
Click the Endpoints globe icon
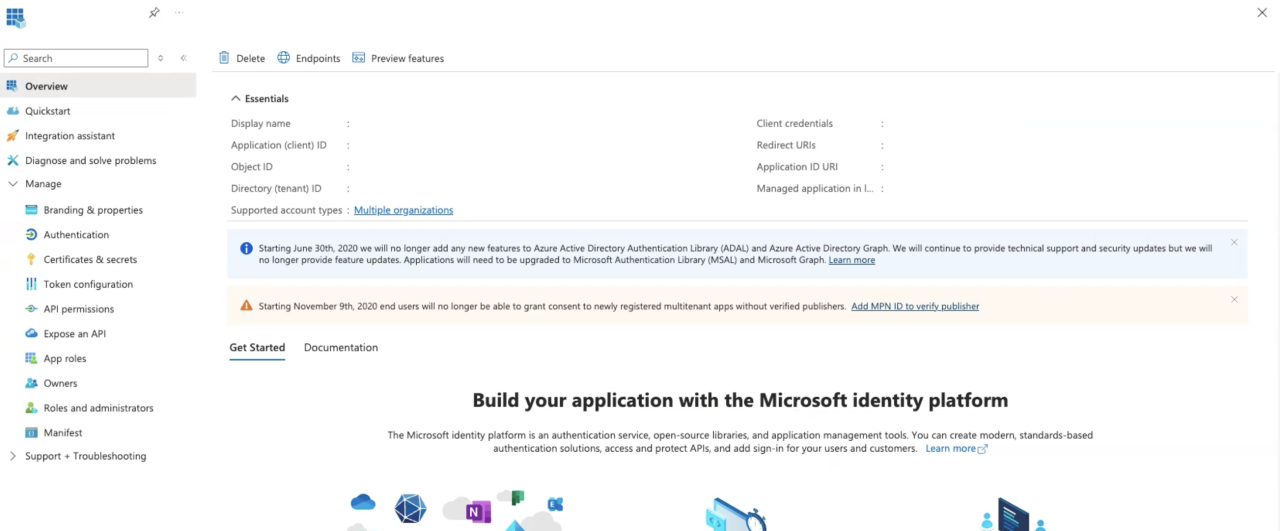(284, 58)
